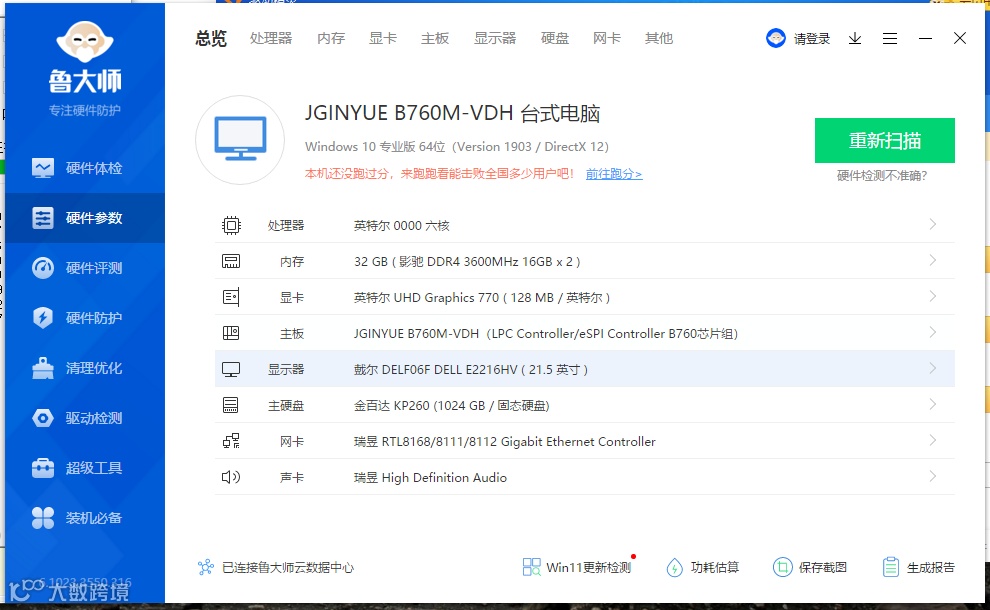Open 硬件防护 in the sidebar
The height and width of the screenshot is (610, 990).
85,318
